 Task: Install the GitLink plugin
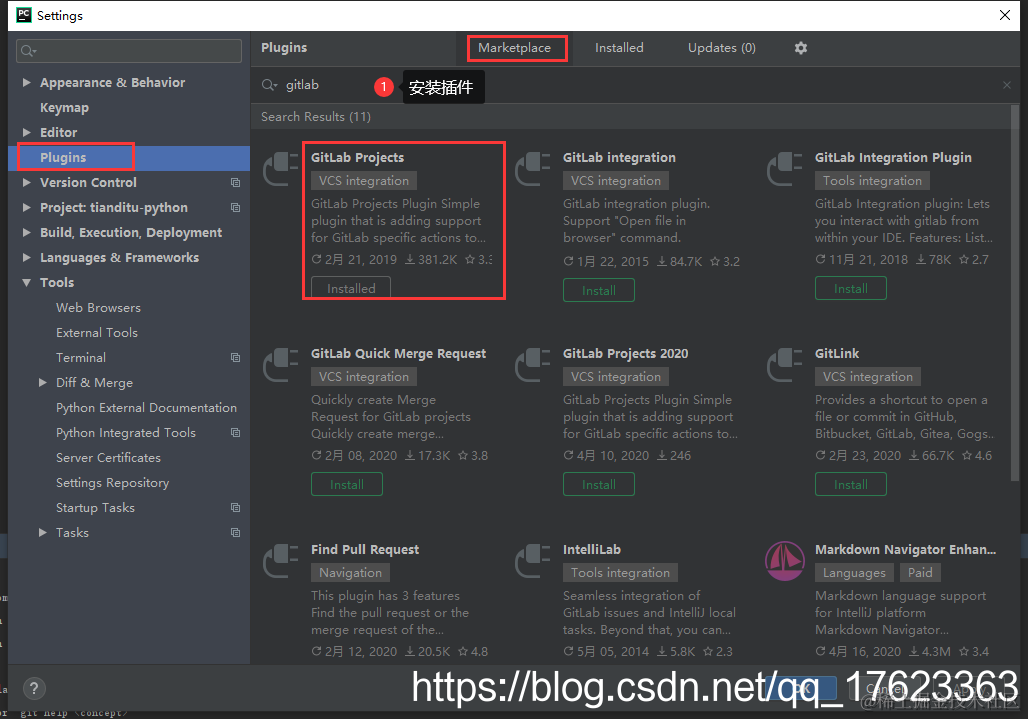850,484
